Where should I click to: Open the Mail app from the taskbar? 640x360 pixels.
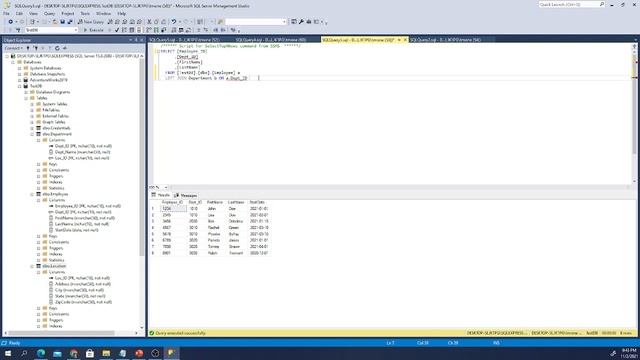click(57, 353)
